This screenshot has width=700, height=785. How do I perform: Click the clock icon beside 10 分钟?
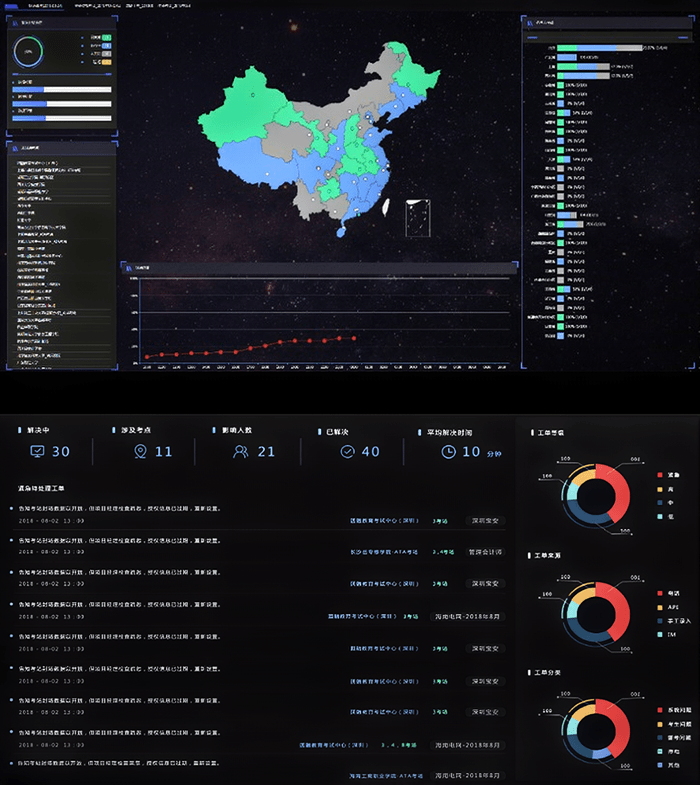(448, 452)
